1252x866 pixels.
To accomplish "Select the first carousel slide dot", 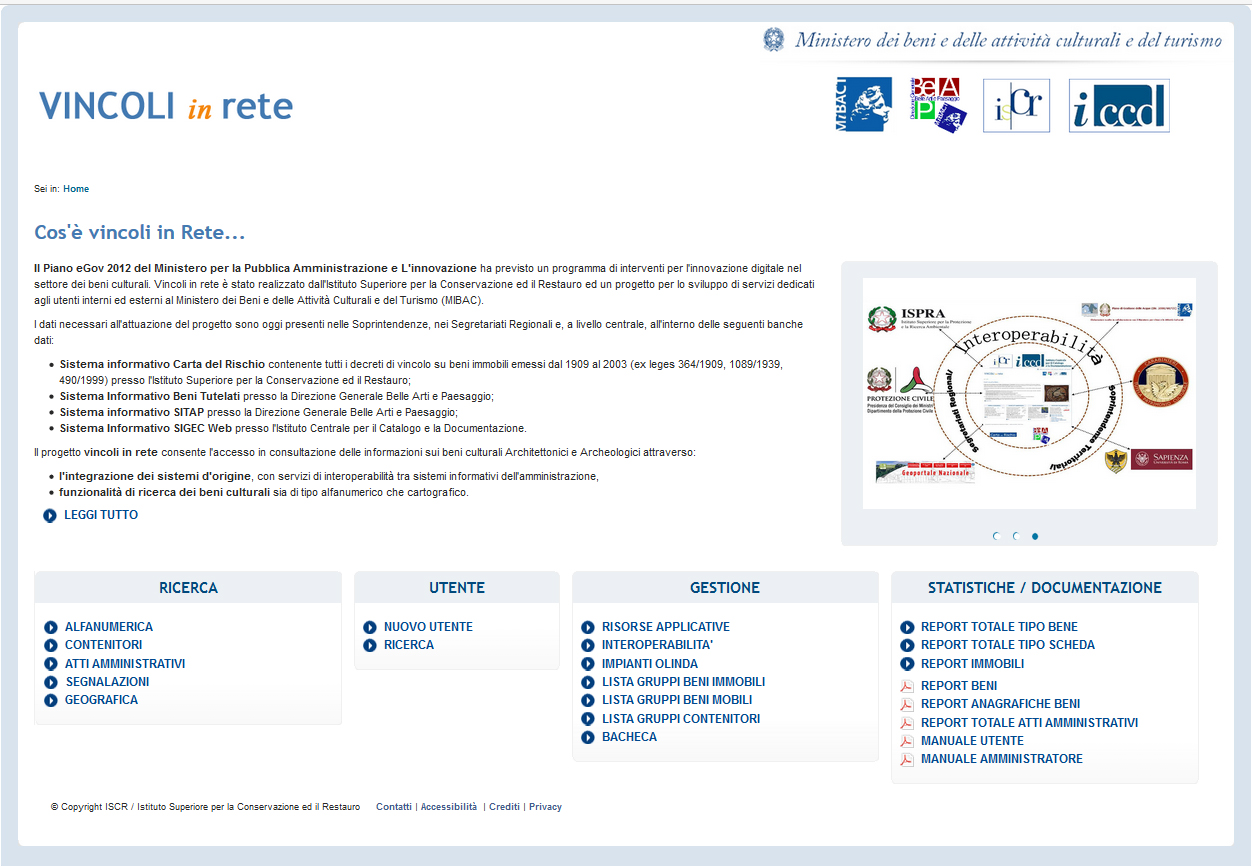I will click(996, 536).
